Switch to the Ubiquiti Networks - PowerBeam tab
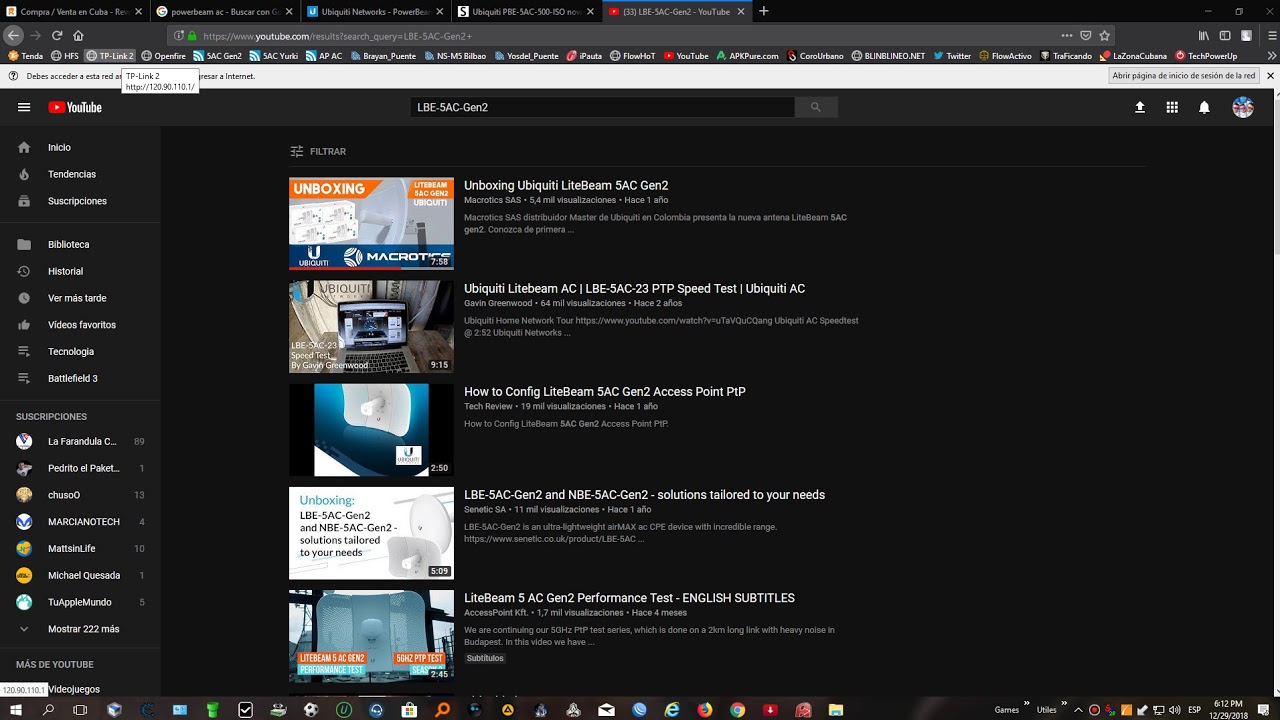Image resolution: width=1280 pixels, height=720 pixels. [x=375, y=12]
